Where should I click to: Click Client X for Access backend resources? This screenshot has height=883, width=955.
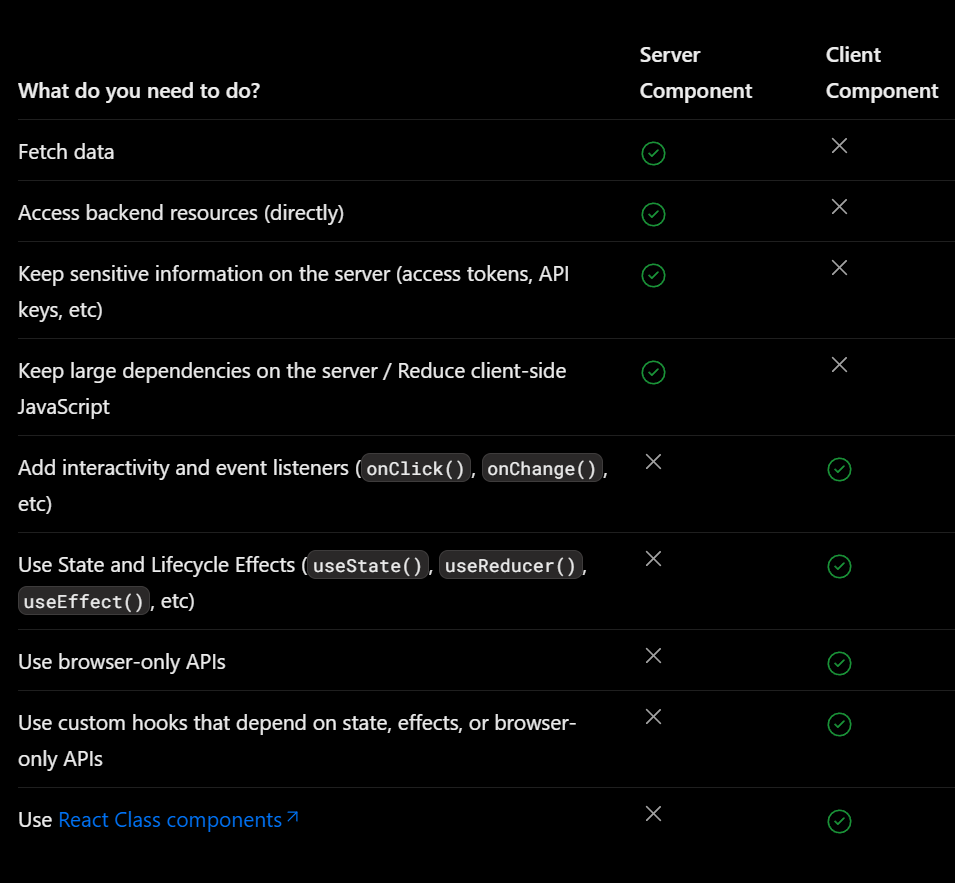point(839,207)
